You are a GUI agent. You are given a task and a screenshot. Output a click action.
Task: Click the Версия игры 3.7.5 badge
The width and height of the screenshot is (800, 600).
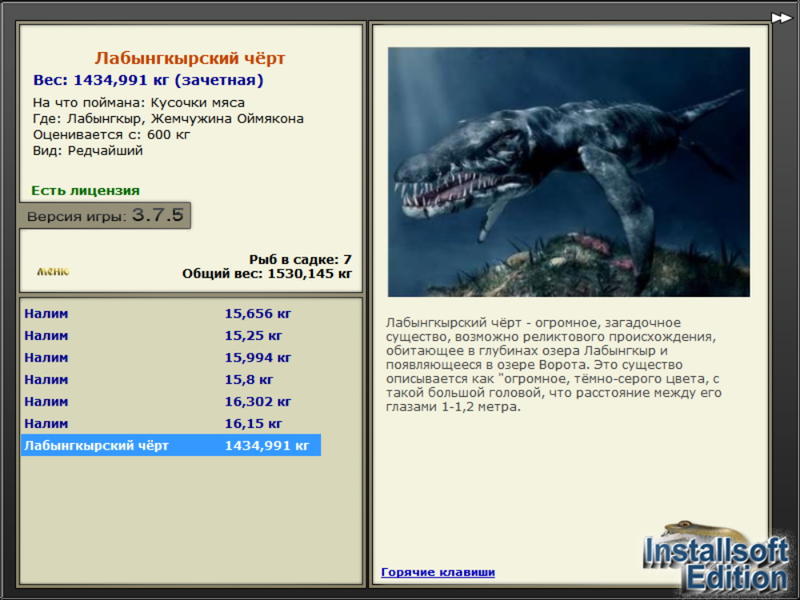coord(105,216)
